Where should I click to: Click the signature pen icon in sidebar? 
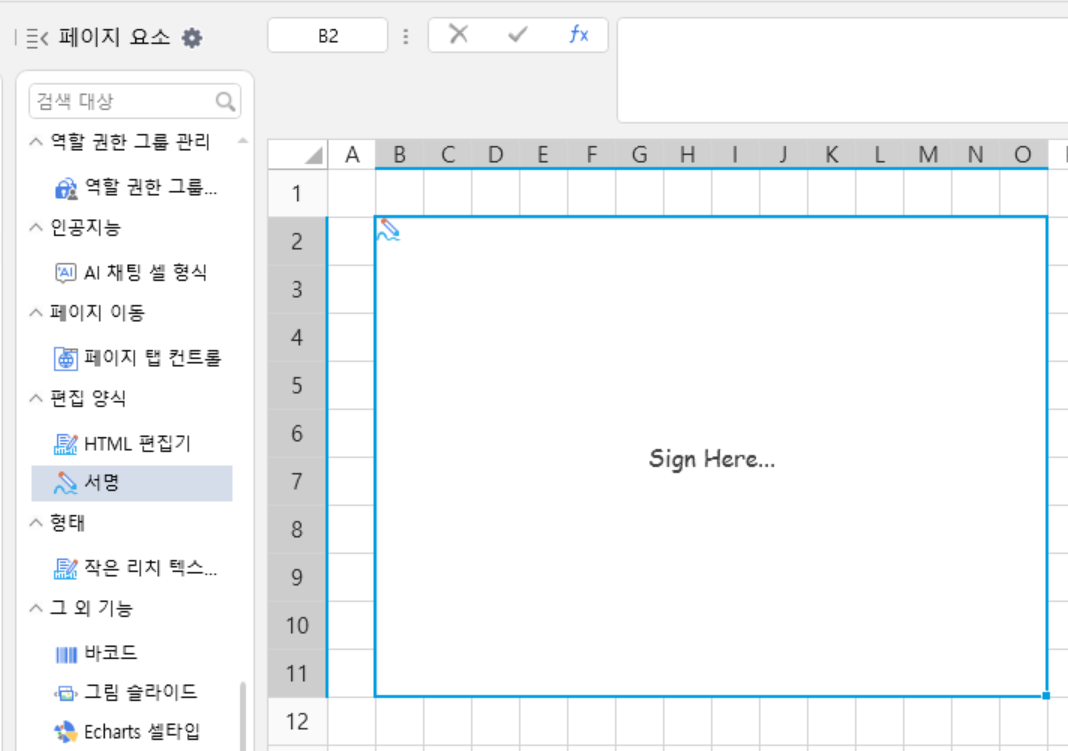tap(65, 483)
